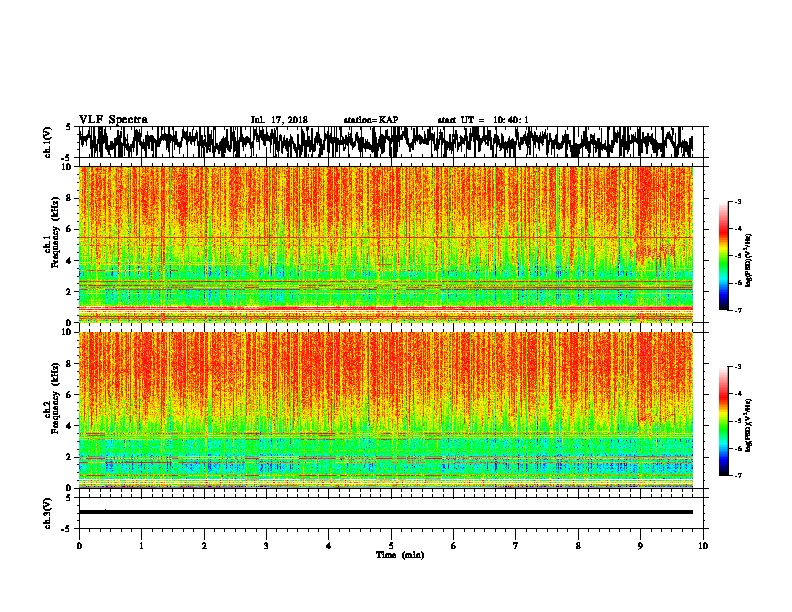
Task: Click the "5" tick on the time axis
Action: (x=391, y=546)
